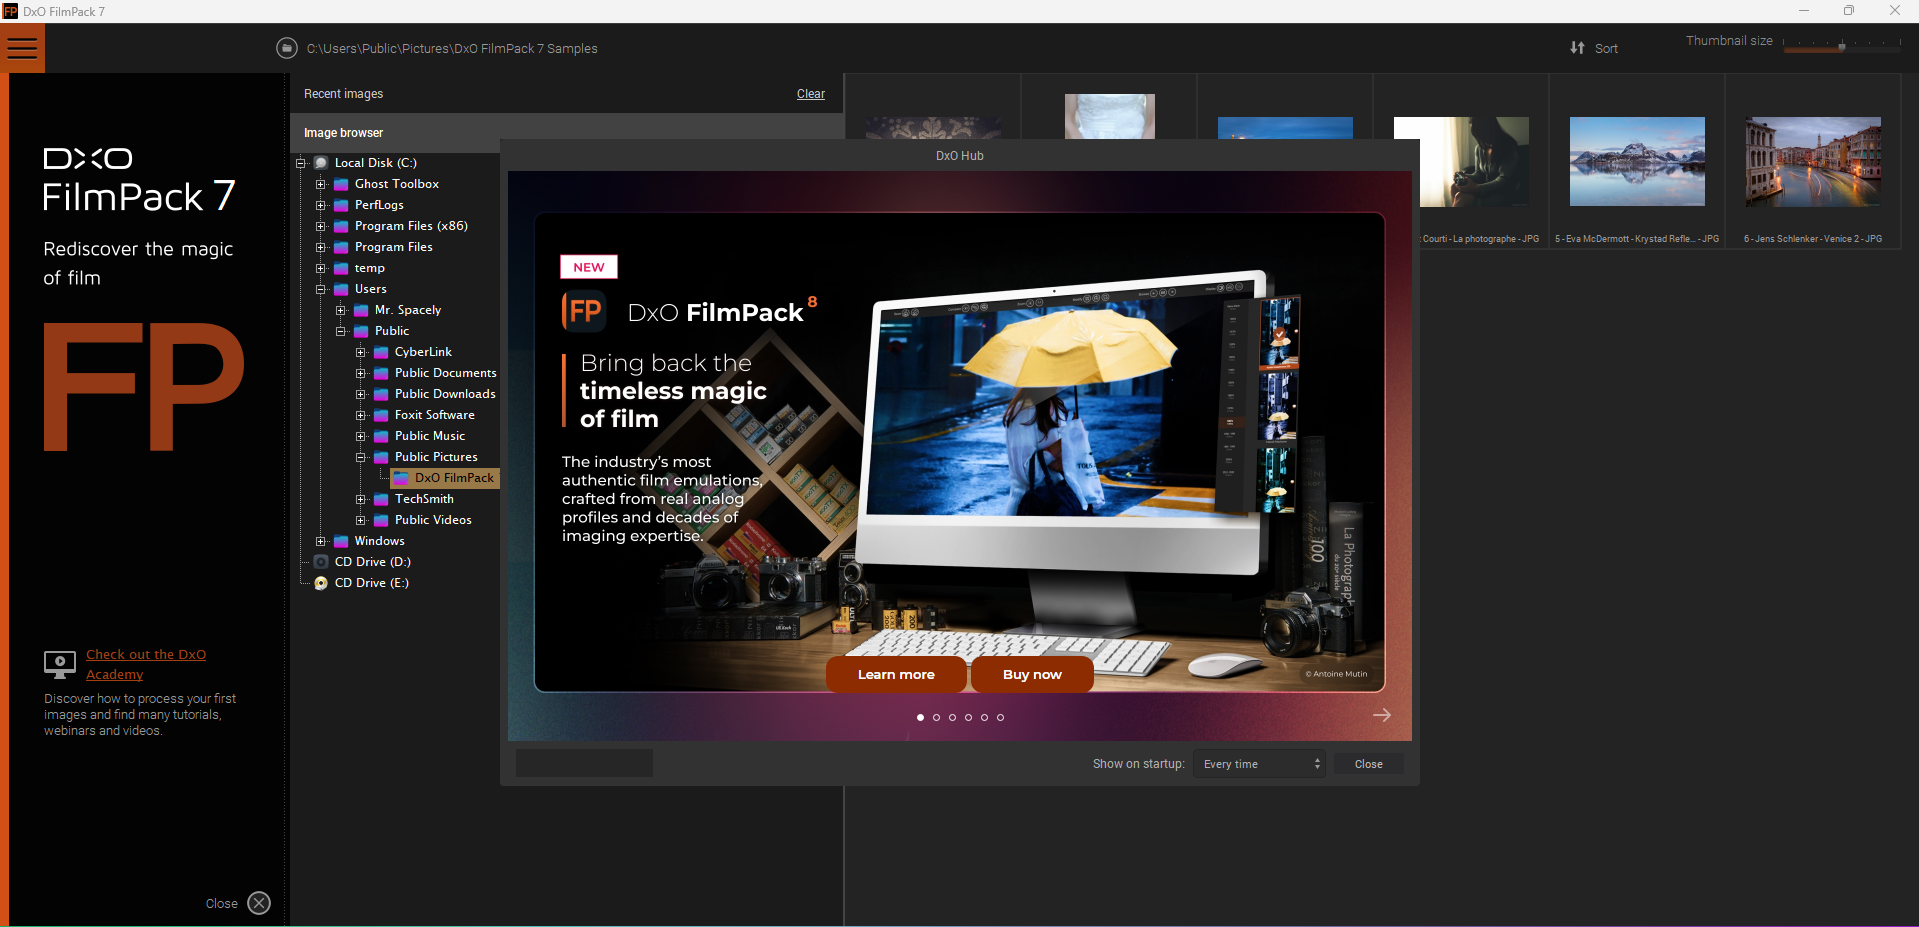Collapse the Public Pictures node
This screenshot has width=1919, height=927.
(x=360, y=457)
